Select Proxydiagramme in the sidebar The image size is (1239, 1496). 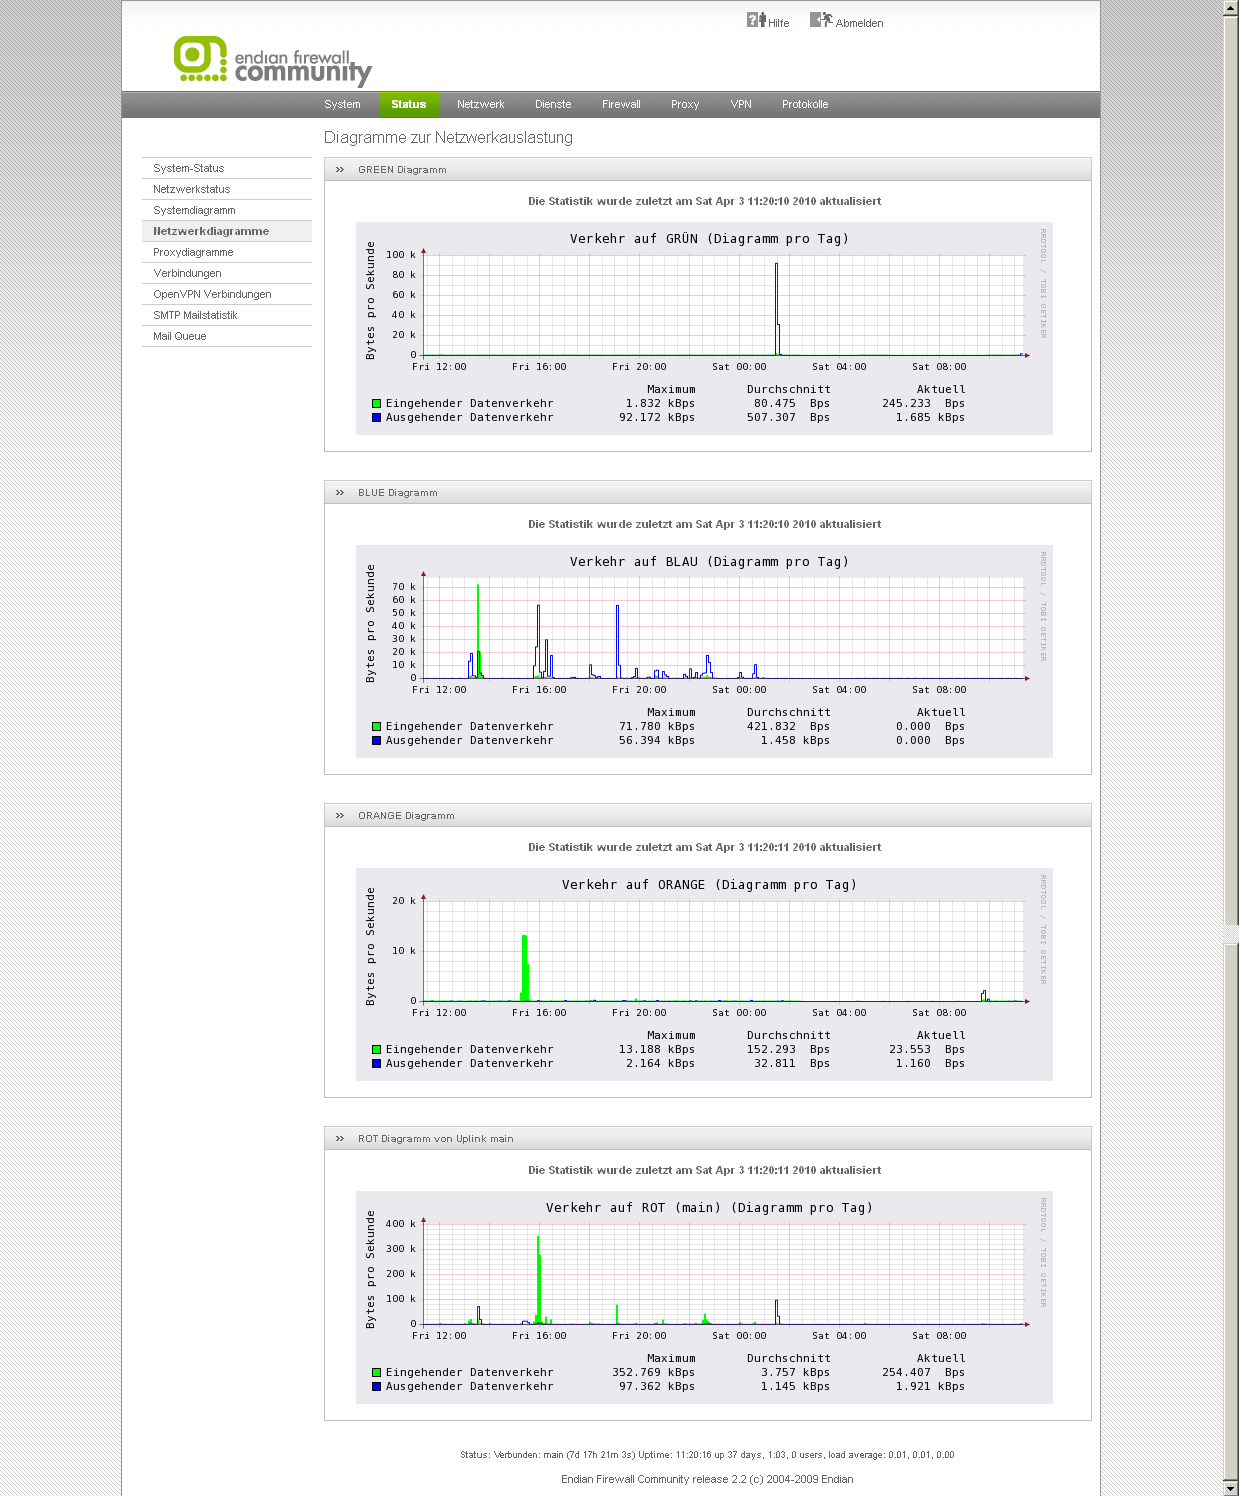[x=193, y=252]
